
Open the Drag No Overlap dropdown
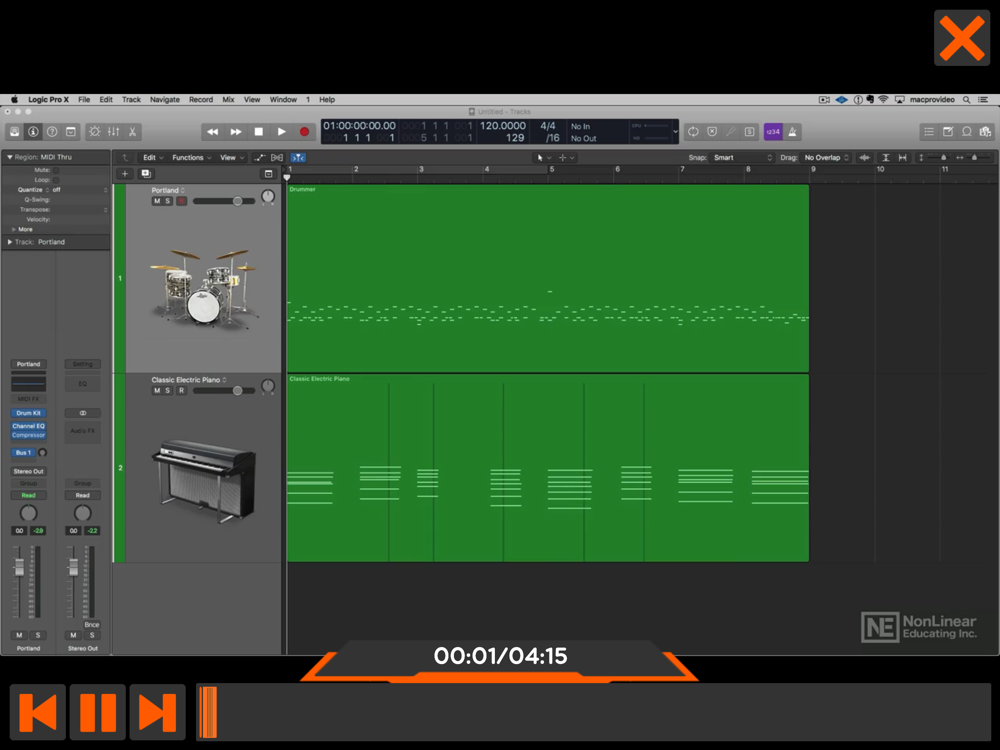[827, 158]
